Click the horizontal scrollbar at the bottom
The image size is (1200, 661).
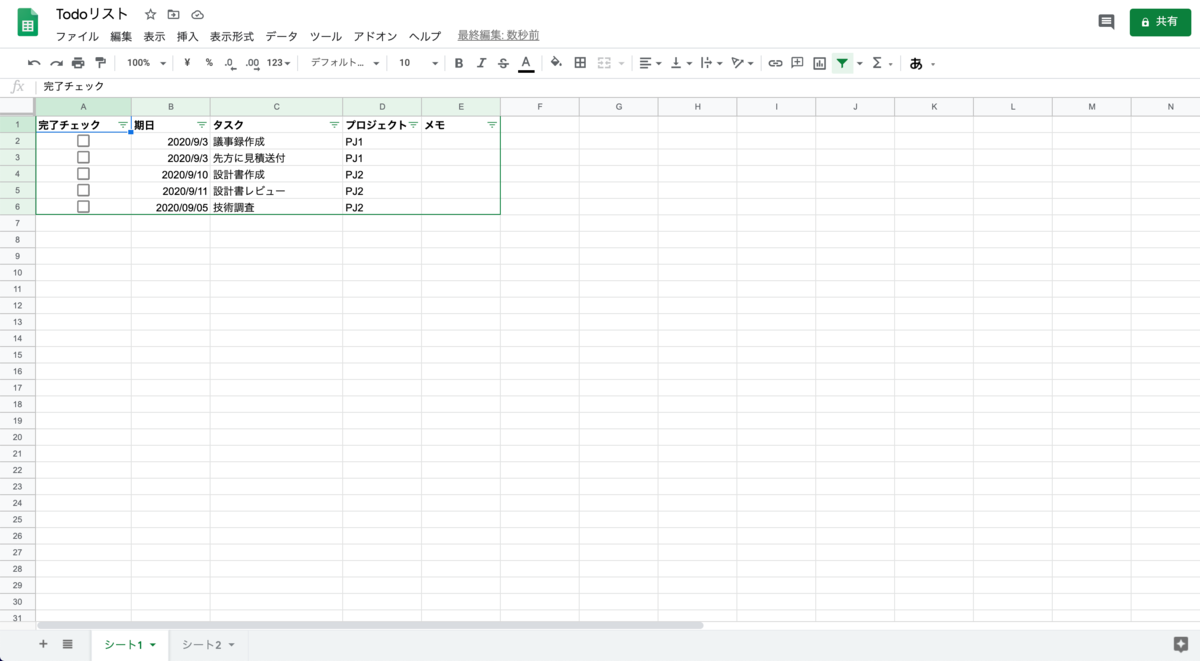coord(370,625)
